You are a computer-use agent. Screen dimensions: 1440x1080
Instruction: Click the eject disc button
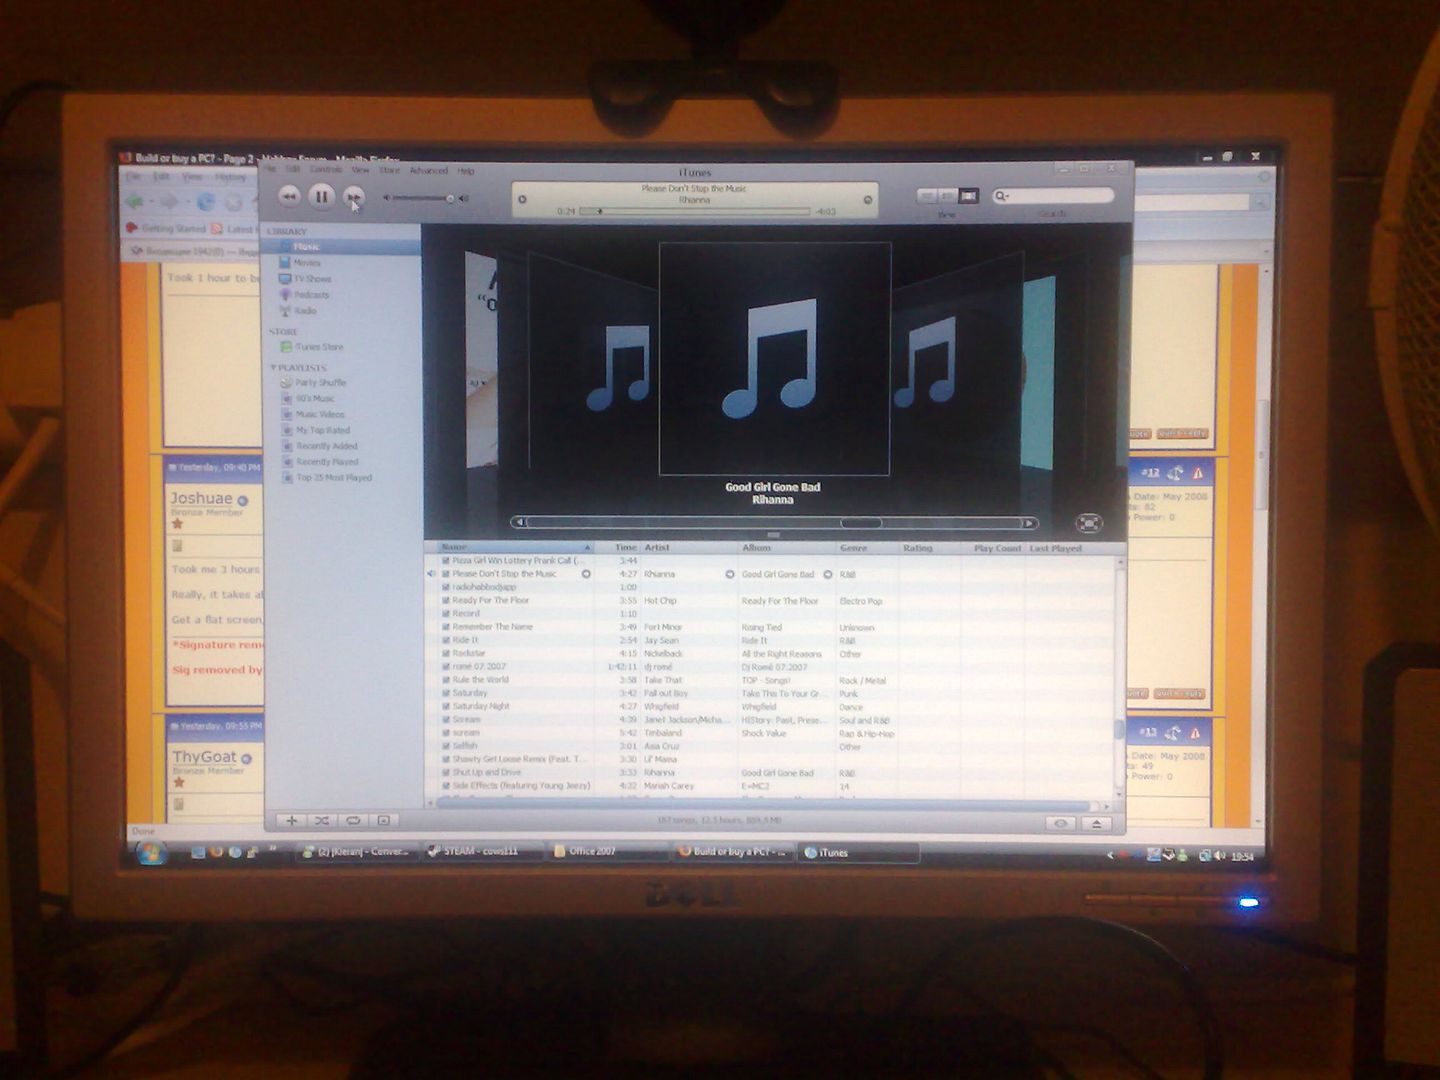point(1097,824)
